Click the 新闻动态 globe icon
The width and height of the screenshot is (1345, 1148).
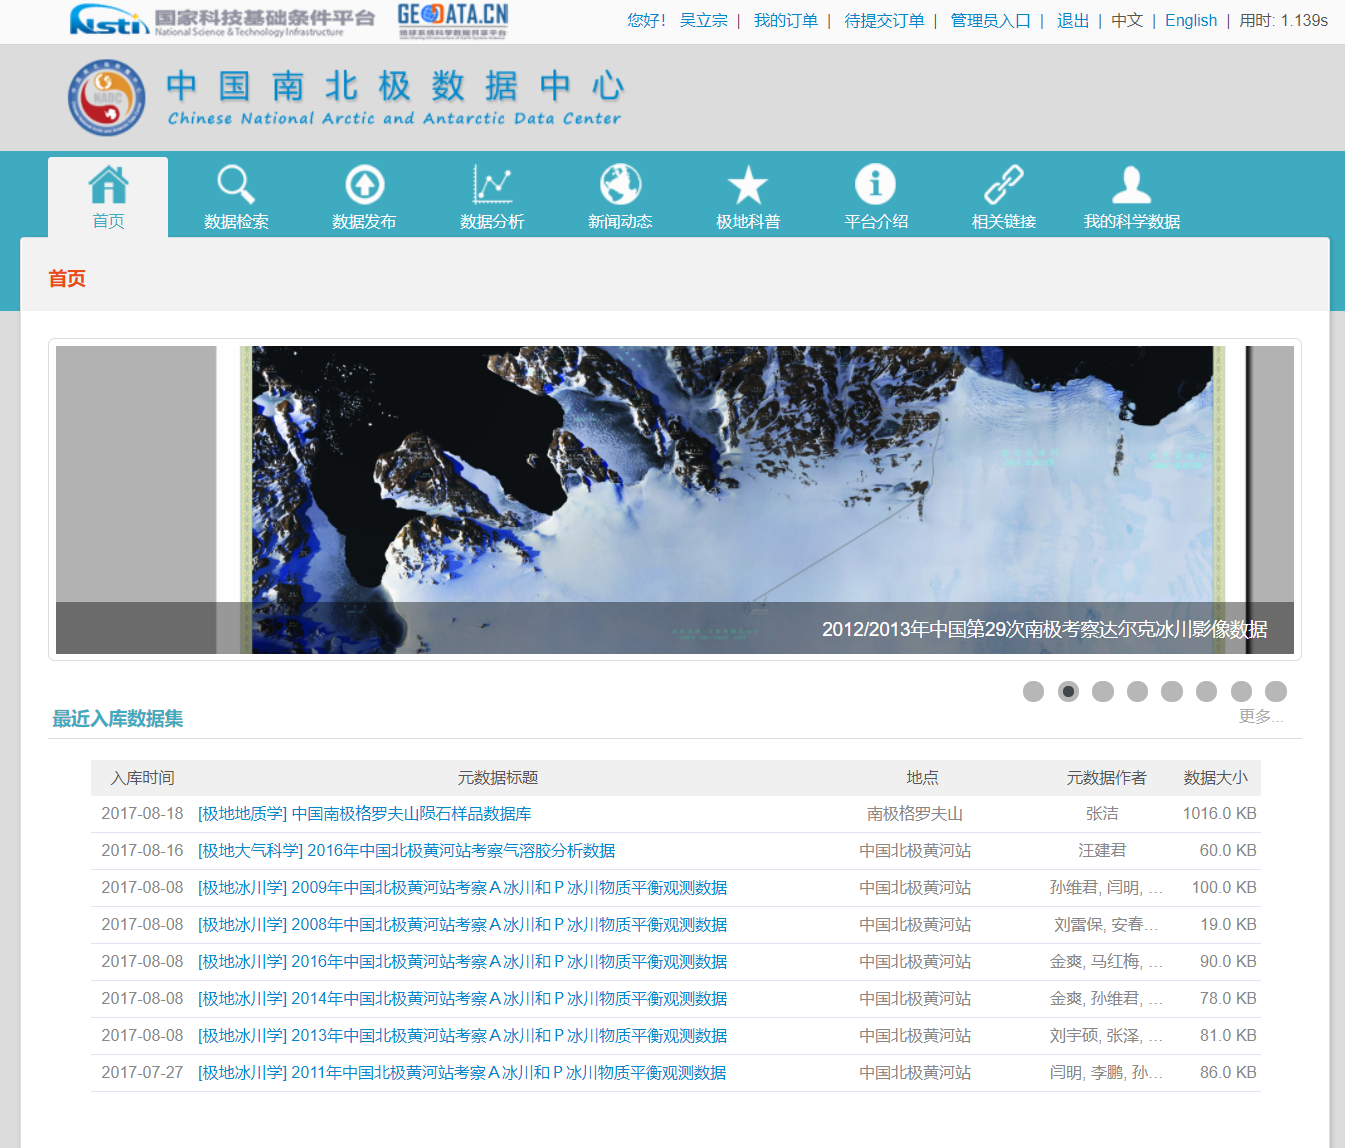(620, 184)
